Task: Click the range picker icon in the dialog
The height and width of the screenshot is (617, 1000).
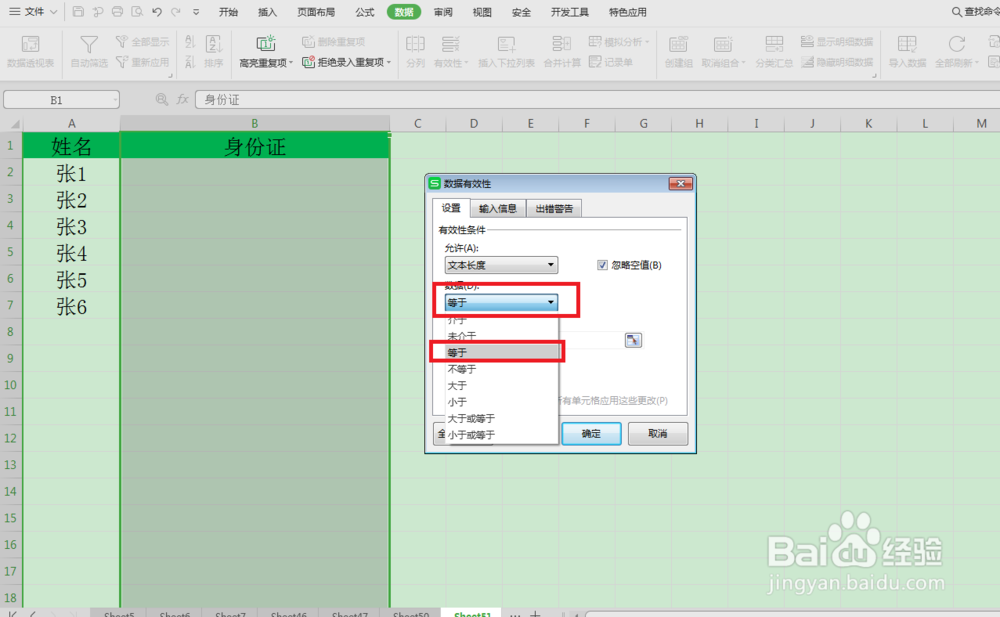Action: (x=632, y=340)
